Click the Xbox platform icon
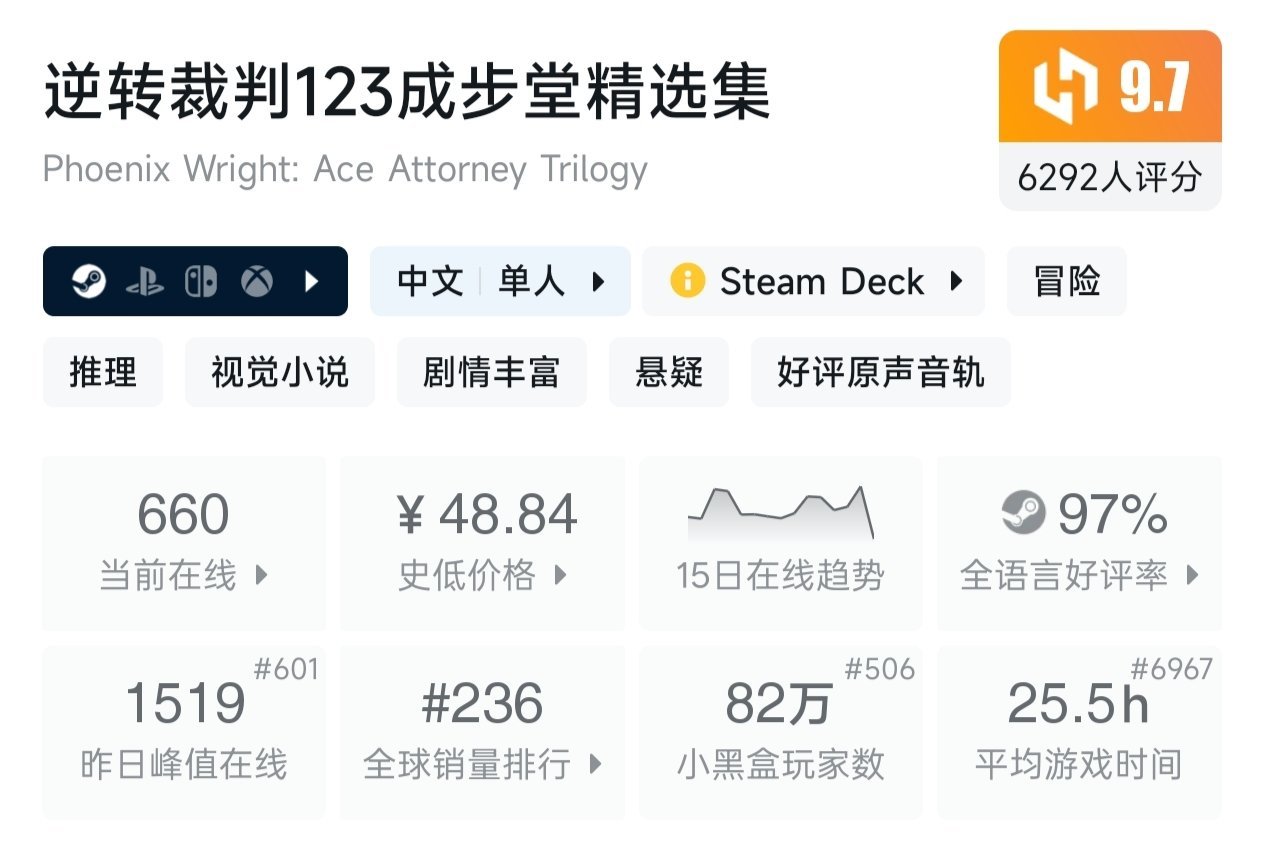The image size is (1264, 847). point(257,282)
